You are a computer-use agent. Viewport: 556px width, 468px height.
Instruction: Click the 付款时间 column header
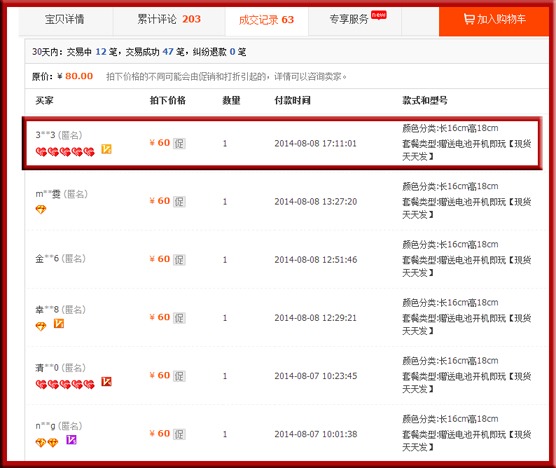pos(292,100)
